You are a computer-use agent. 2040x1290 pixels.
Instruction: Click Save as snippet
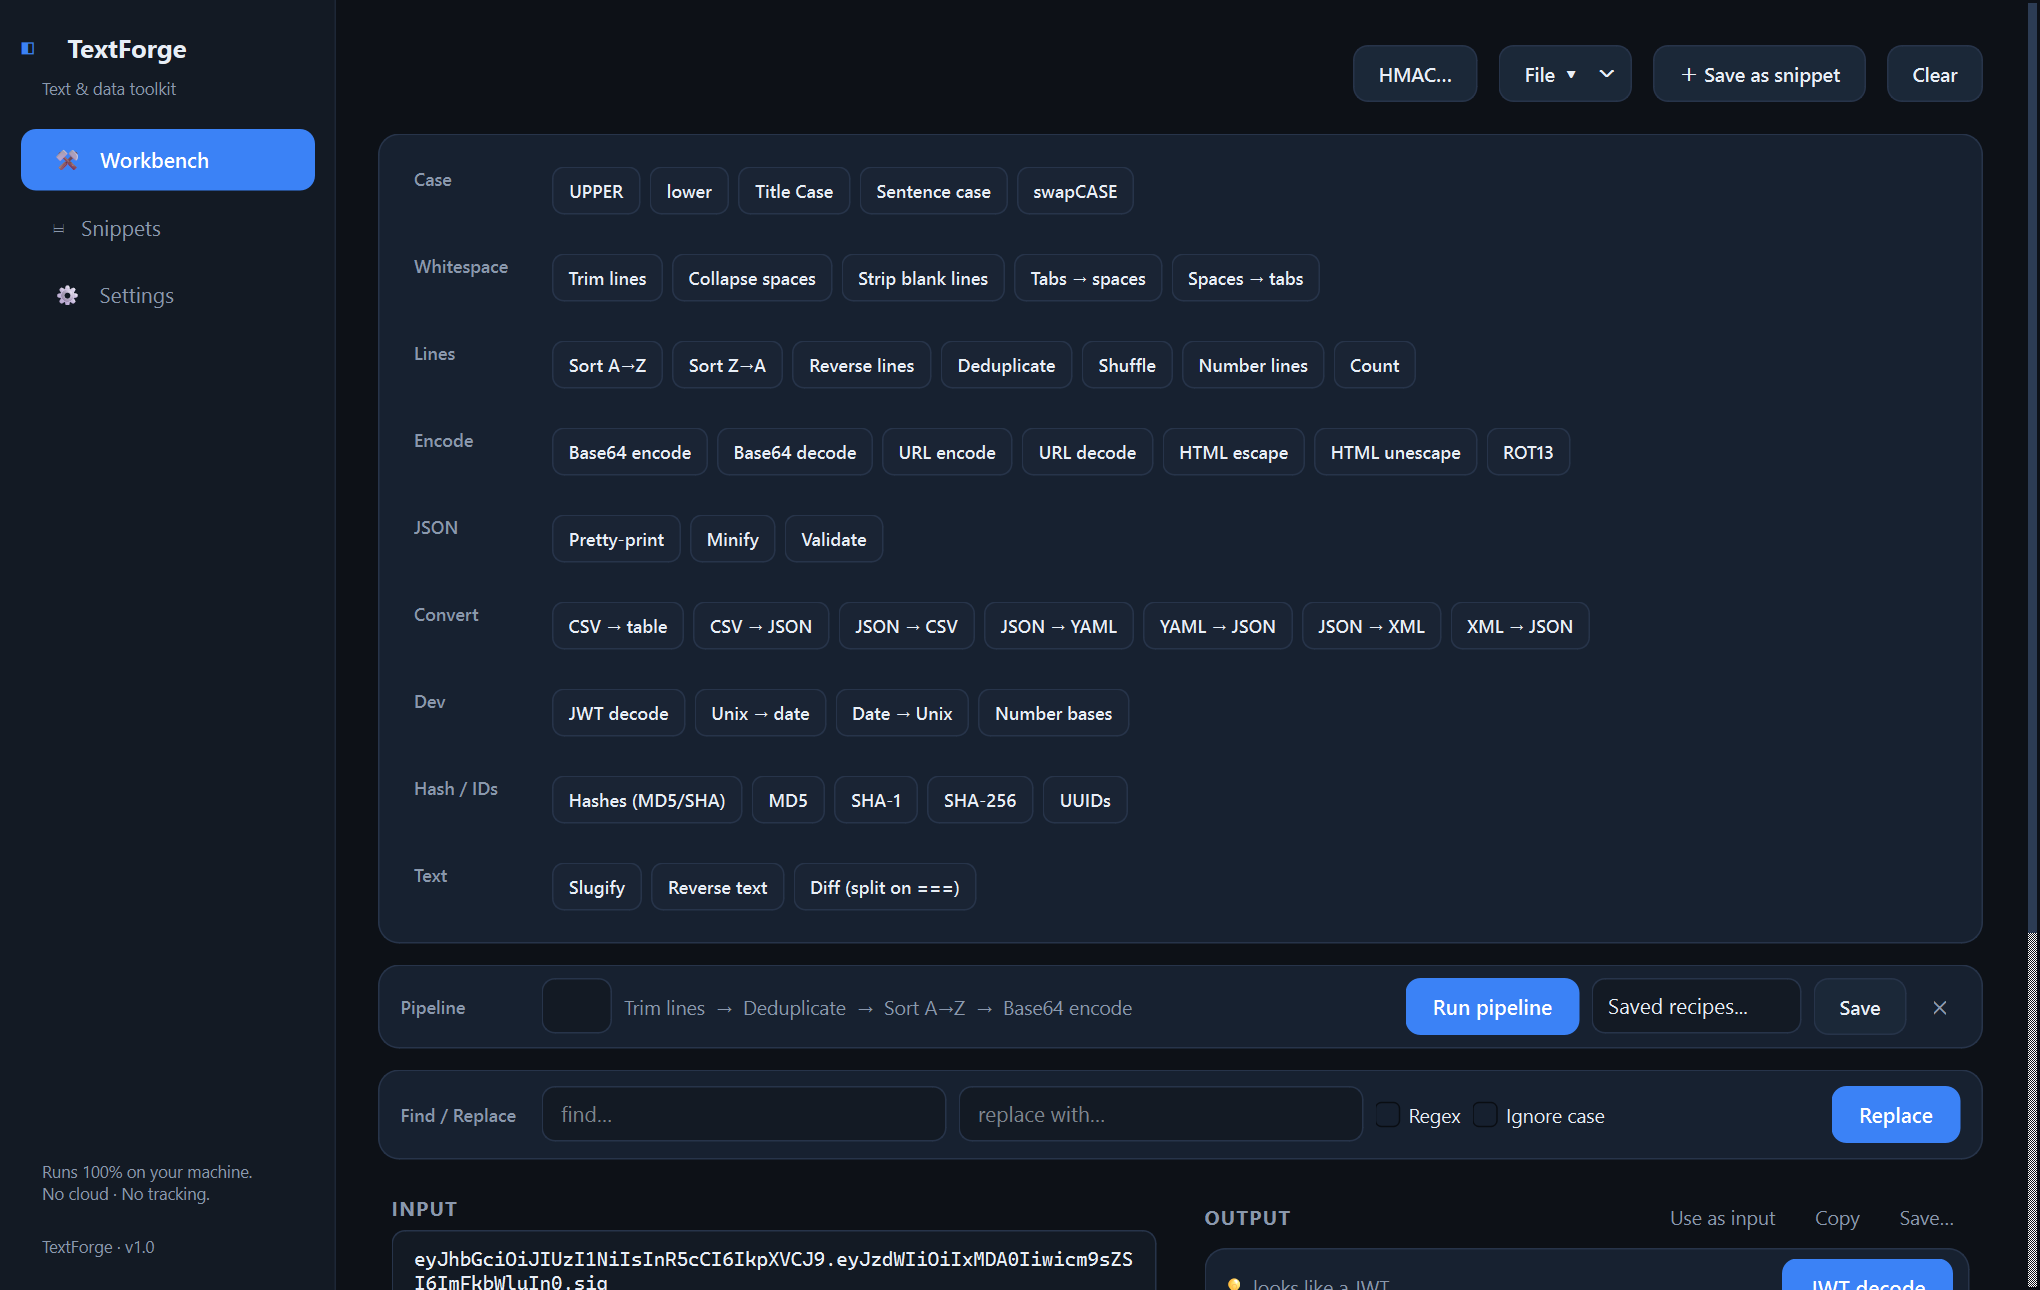point(1759,74)
